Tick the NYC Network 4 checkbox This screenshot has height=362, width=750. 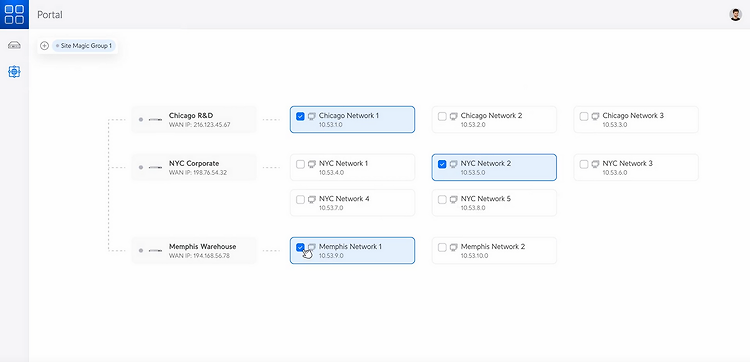(x=300, y=199)
